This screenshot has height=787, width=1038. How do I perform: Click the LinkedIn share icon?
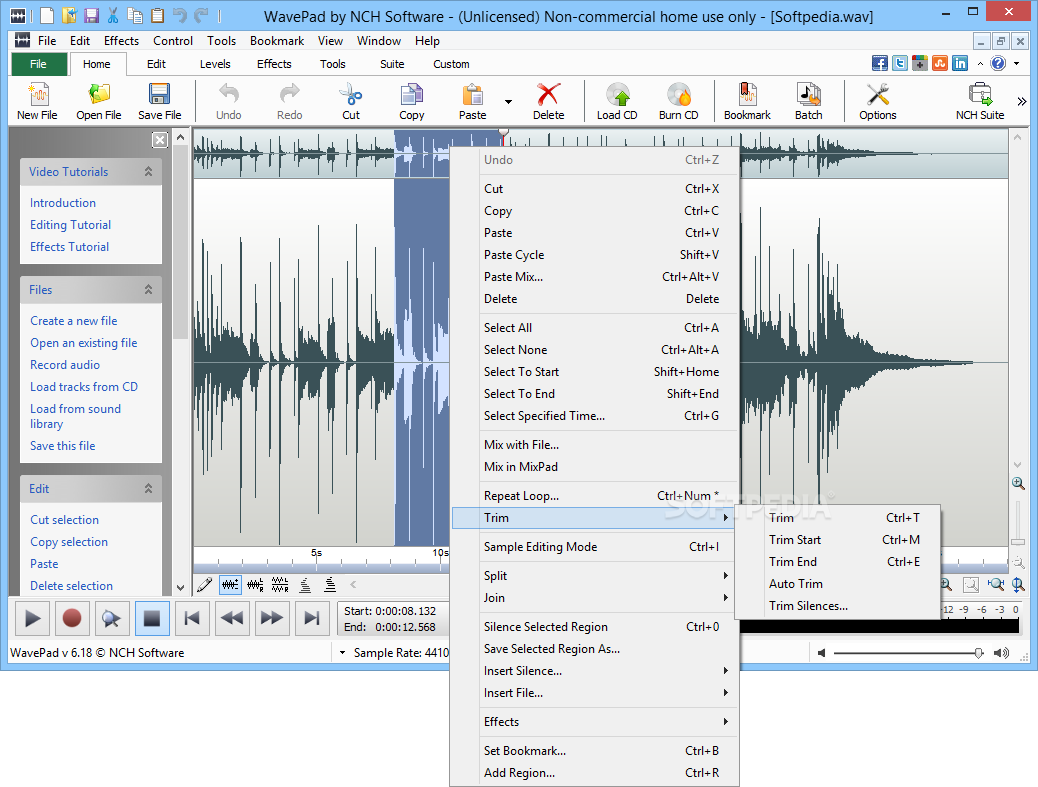tap(960, 64)
